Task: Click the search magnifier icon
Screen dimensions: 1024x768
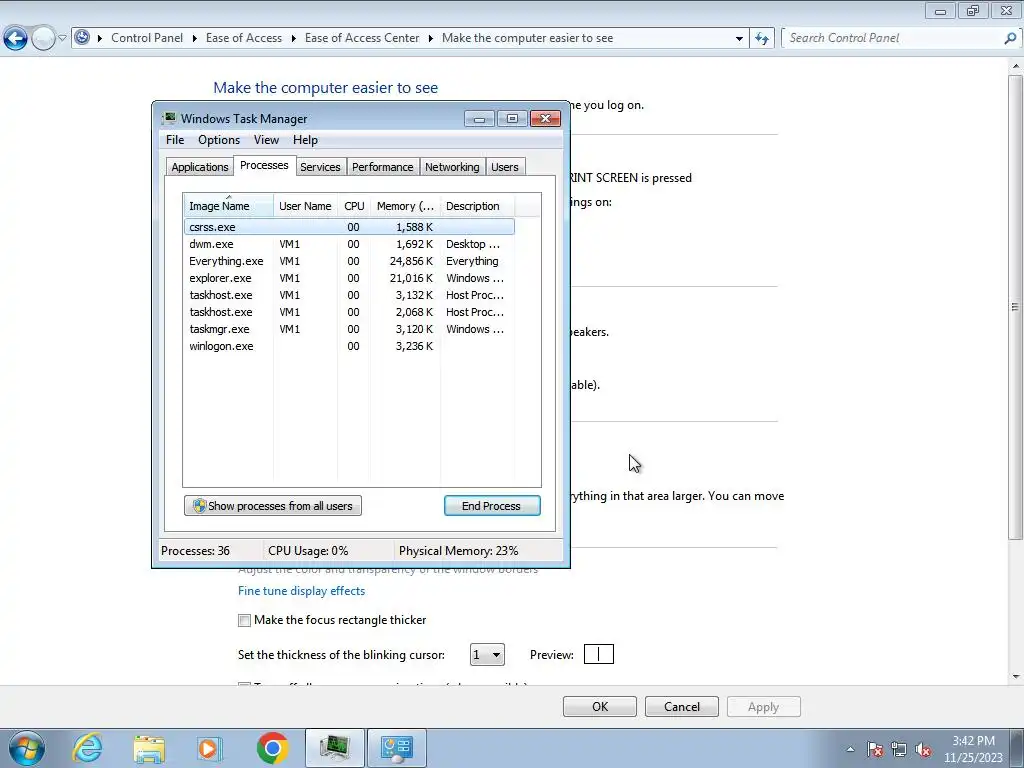Action: point(1010,38)
